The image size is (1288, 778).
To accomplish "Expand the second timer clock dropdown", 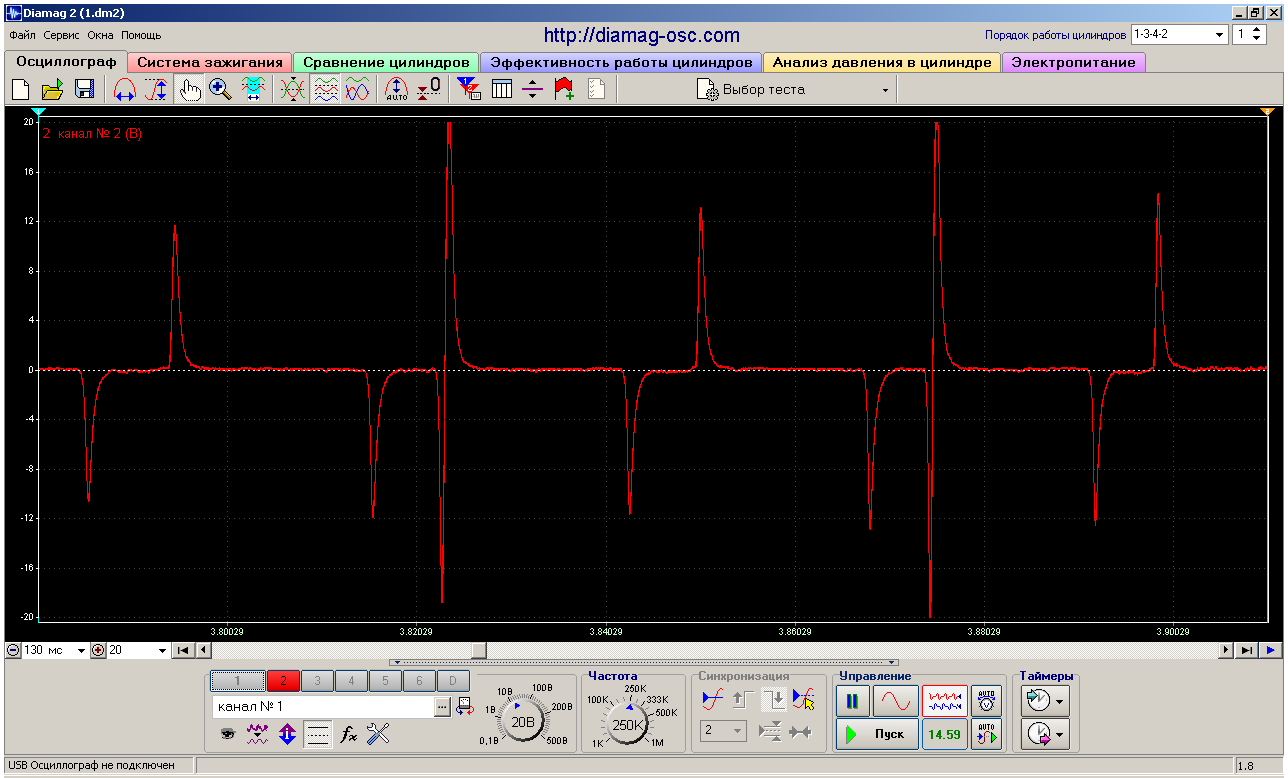I will point(1059,735).
